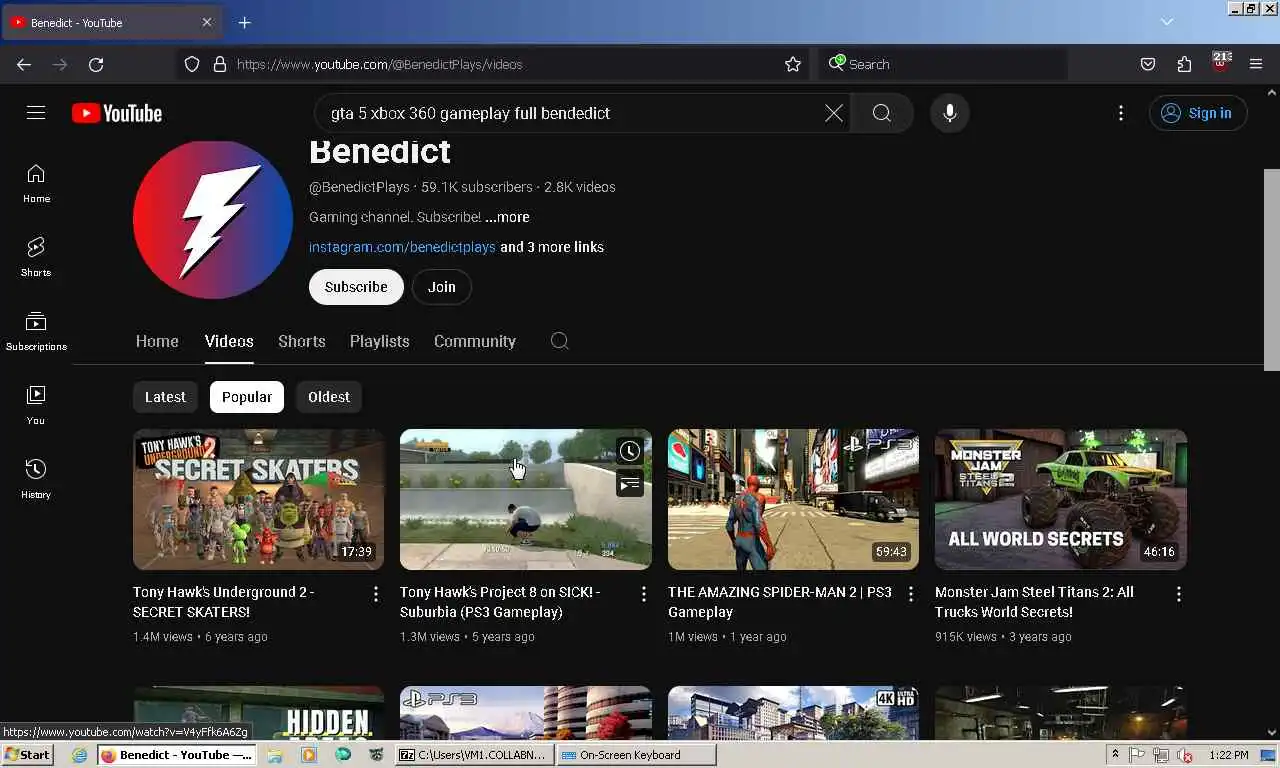Show tracking protection shield info

click(x=192, y=64)
